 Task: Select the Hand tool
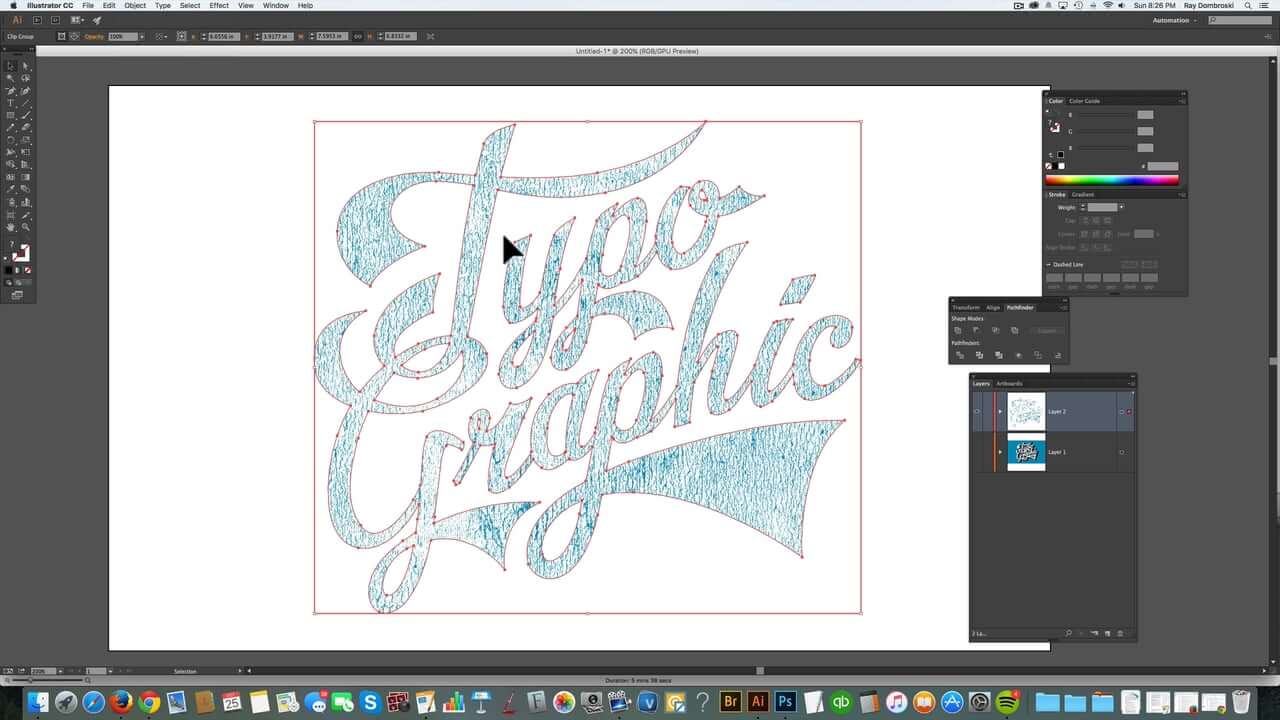click(x=12, y=227)
